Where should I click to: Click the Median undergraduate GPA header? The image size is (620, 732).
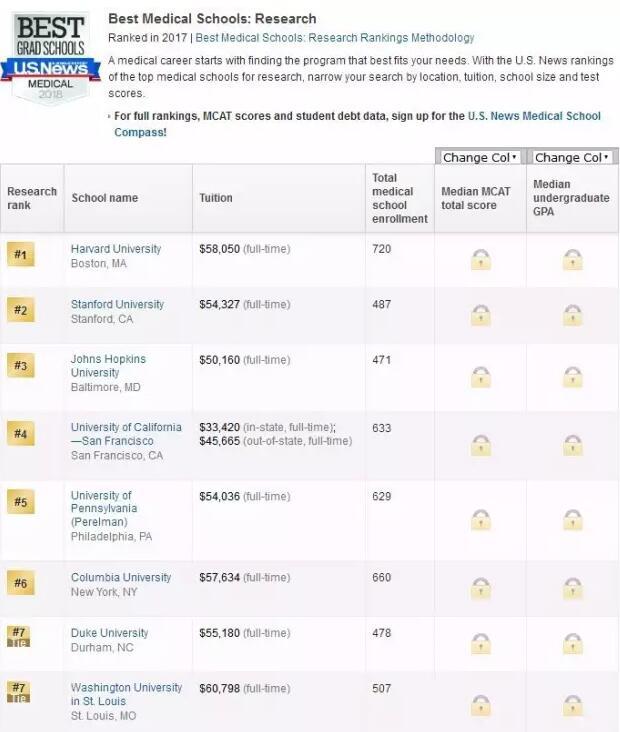tap(572, 198)
